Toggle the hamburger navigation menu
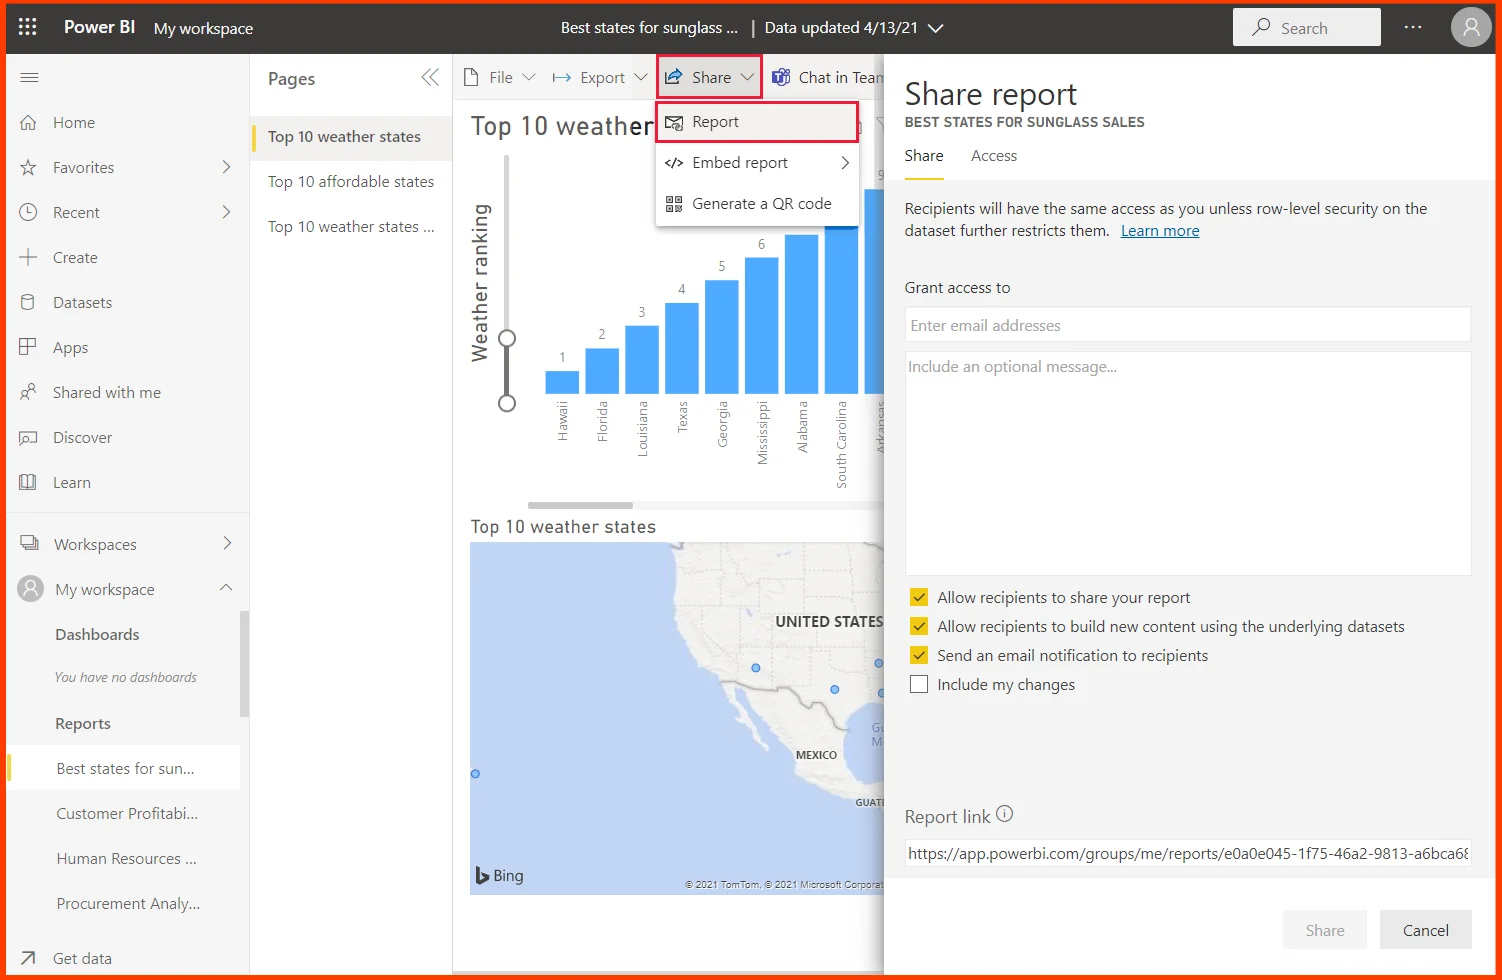The width and height of the screenshot is (1502, 980). point(29,78)
